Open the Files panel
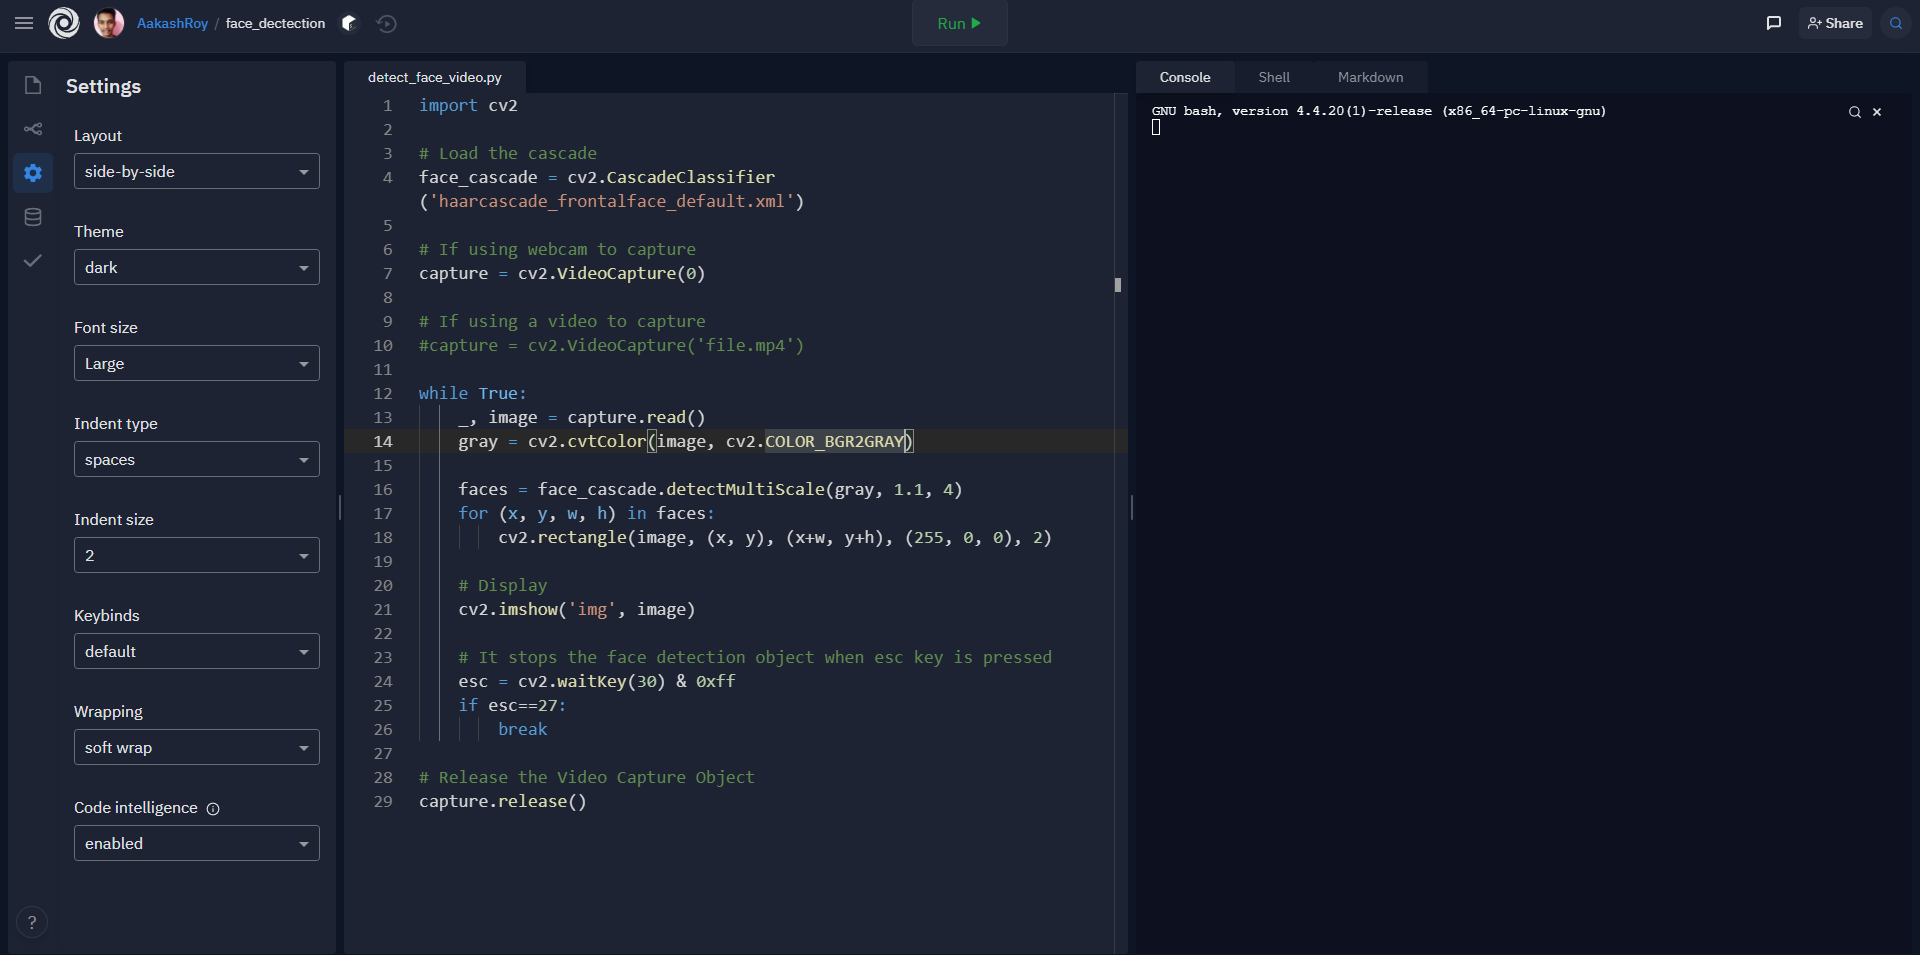 (x=33, y=85)
